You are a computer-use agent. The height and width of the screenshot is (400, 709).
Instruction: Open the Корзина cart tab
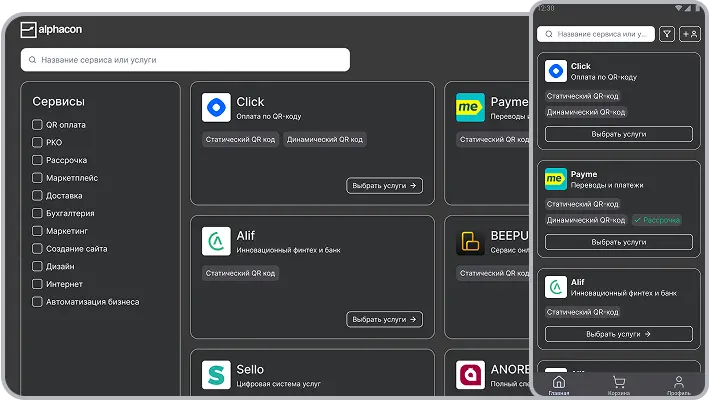(619, 385)
